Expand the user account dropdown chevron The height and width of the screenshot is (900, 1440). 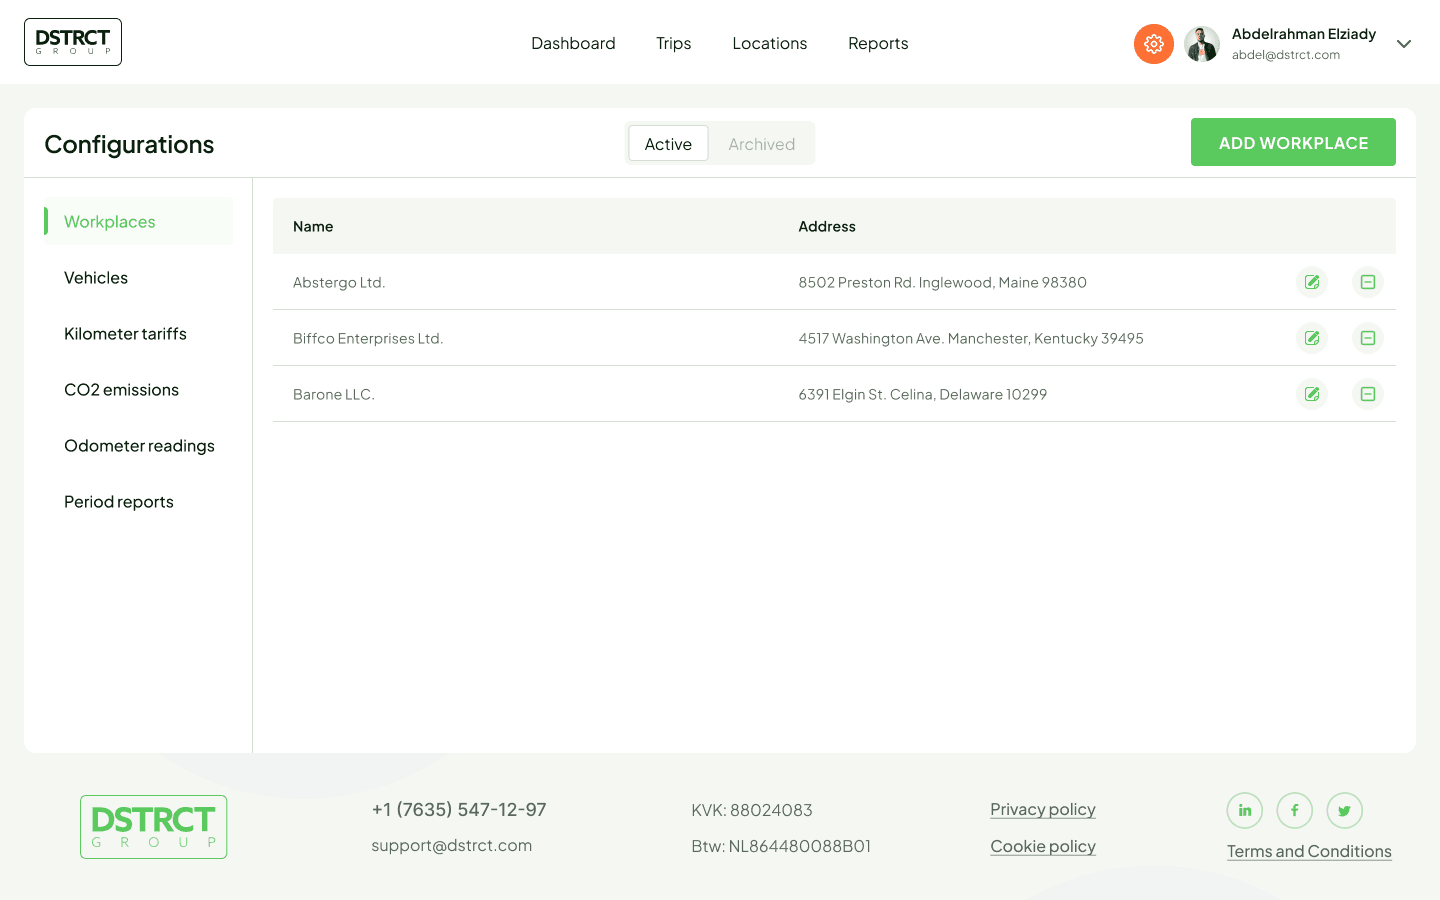click(x=1404, y=44)
